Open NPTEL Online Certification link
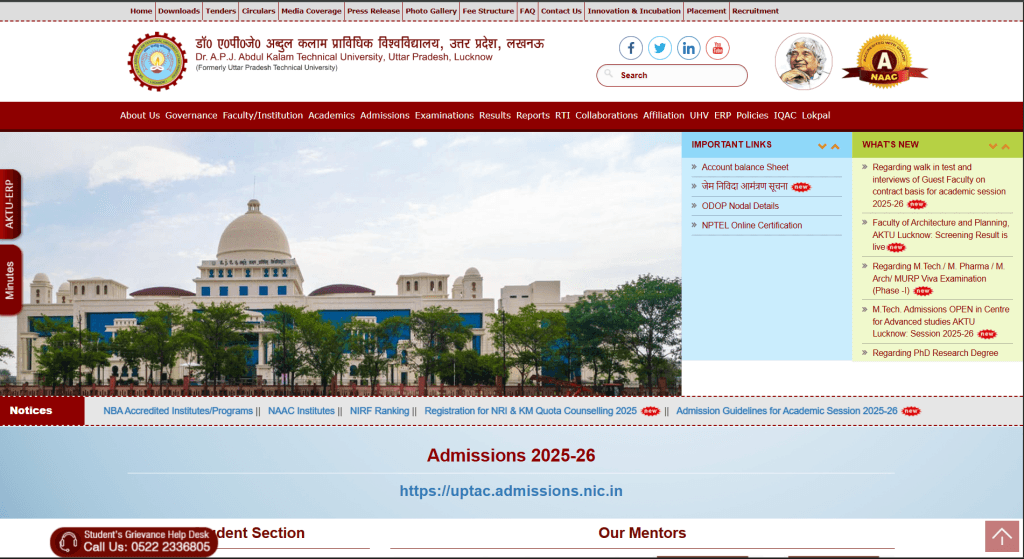The height and width of the screenshot is (559, 1024). pyautogui.click(x=752, y=225)
